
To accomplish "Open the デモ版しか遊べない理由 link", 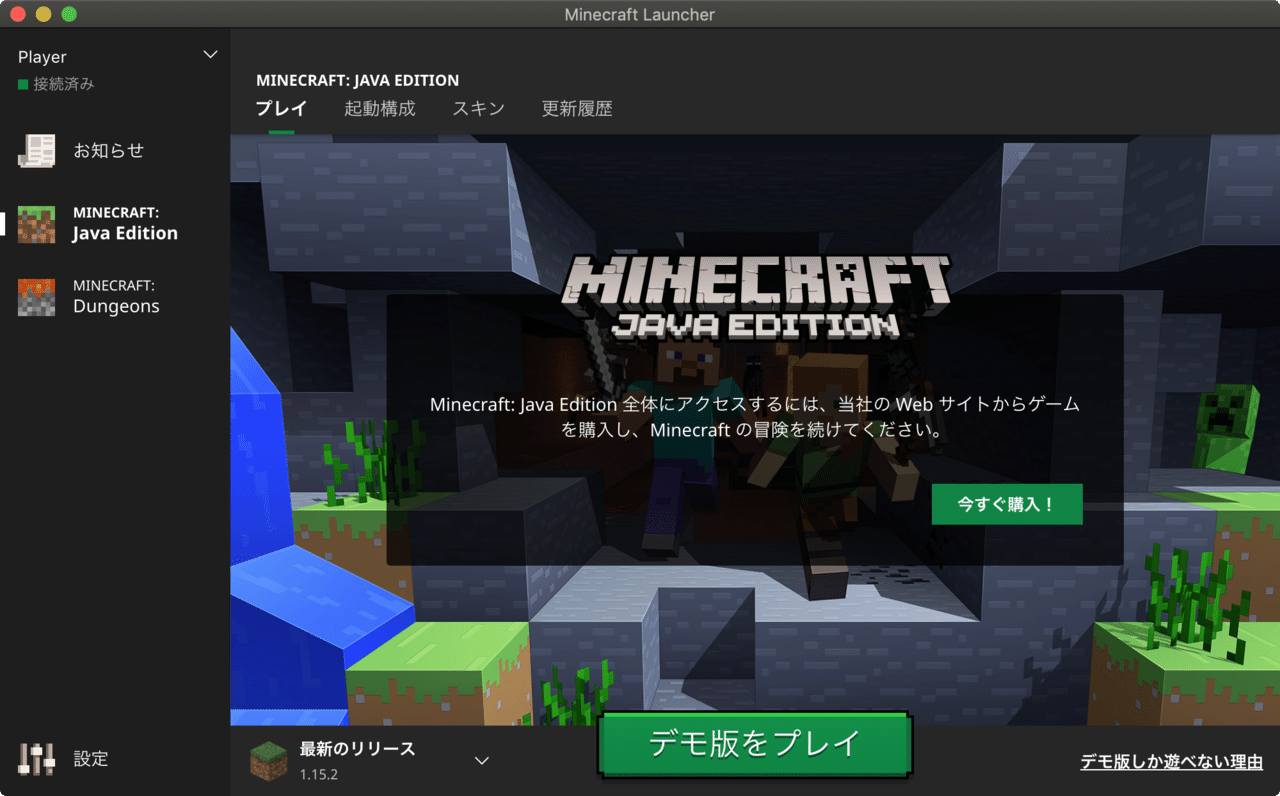I will pyautogui.click(x=1172, y=761).
